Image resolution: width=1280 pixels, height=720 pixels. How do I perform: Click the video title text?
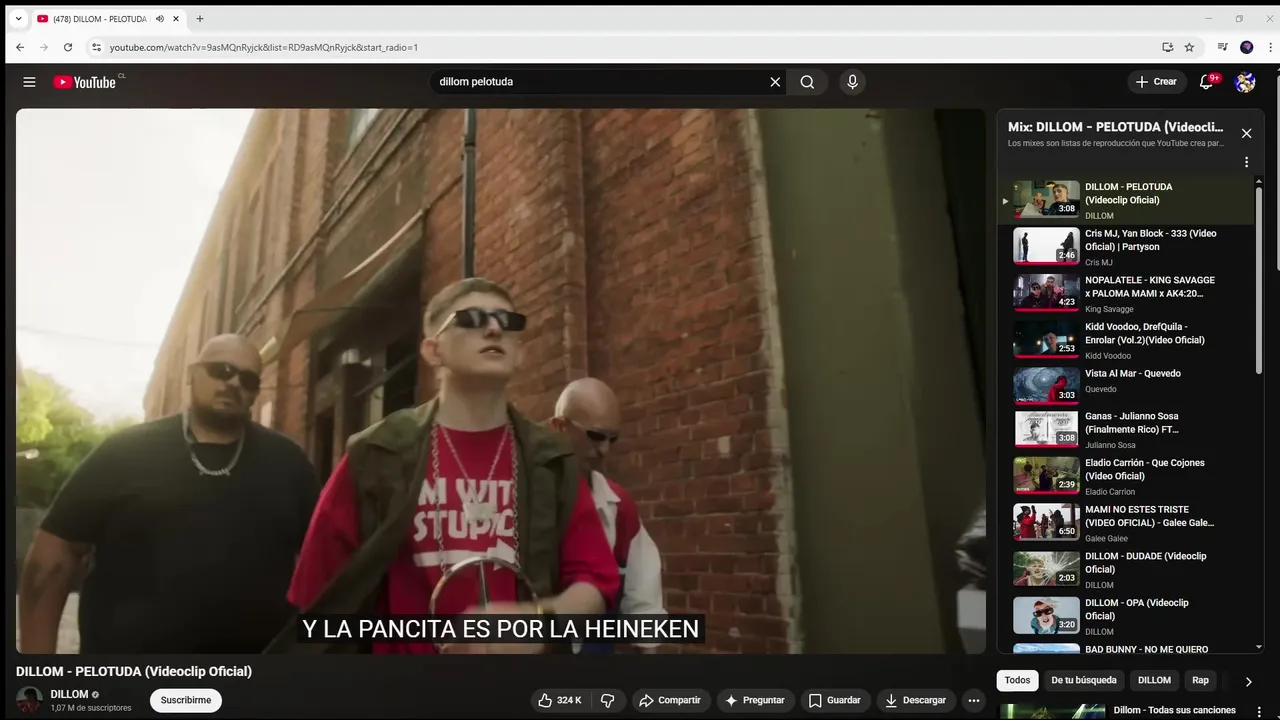[x=134, y=671]
